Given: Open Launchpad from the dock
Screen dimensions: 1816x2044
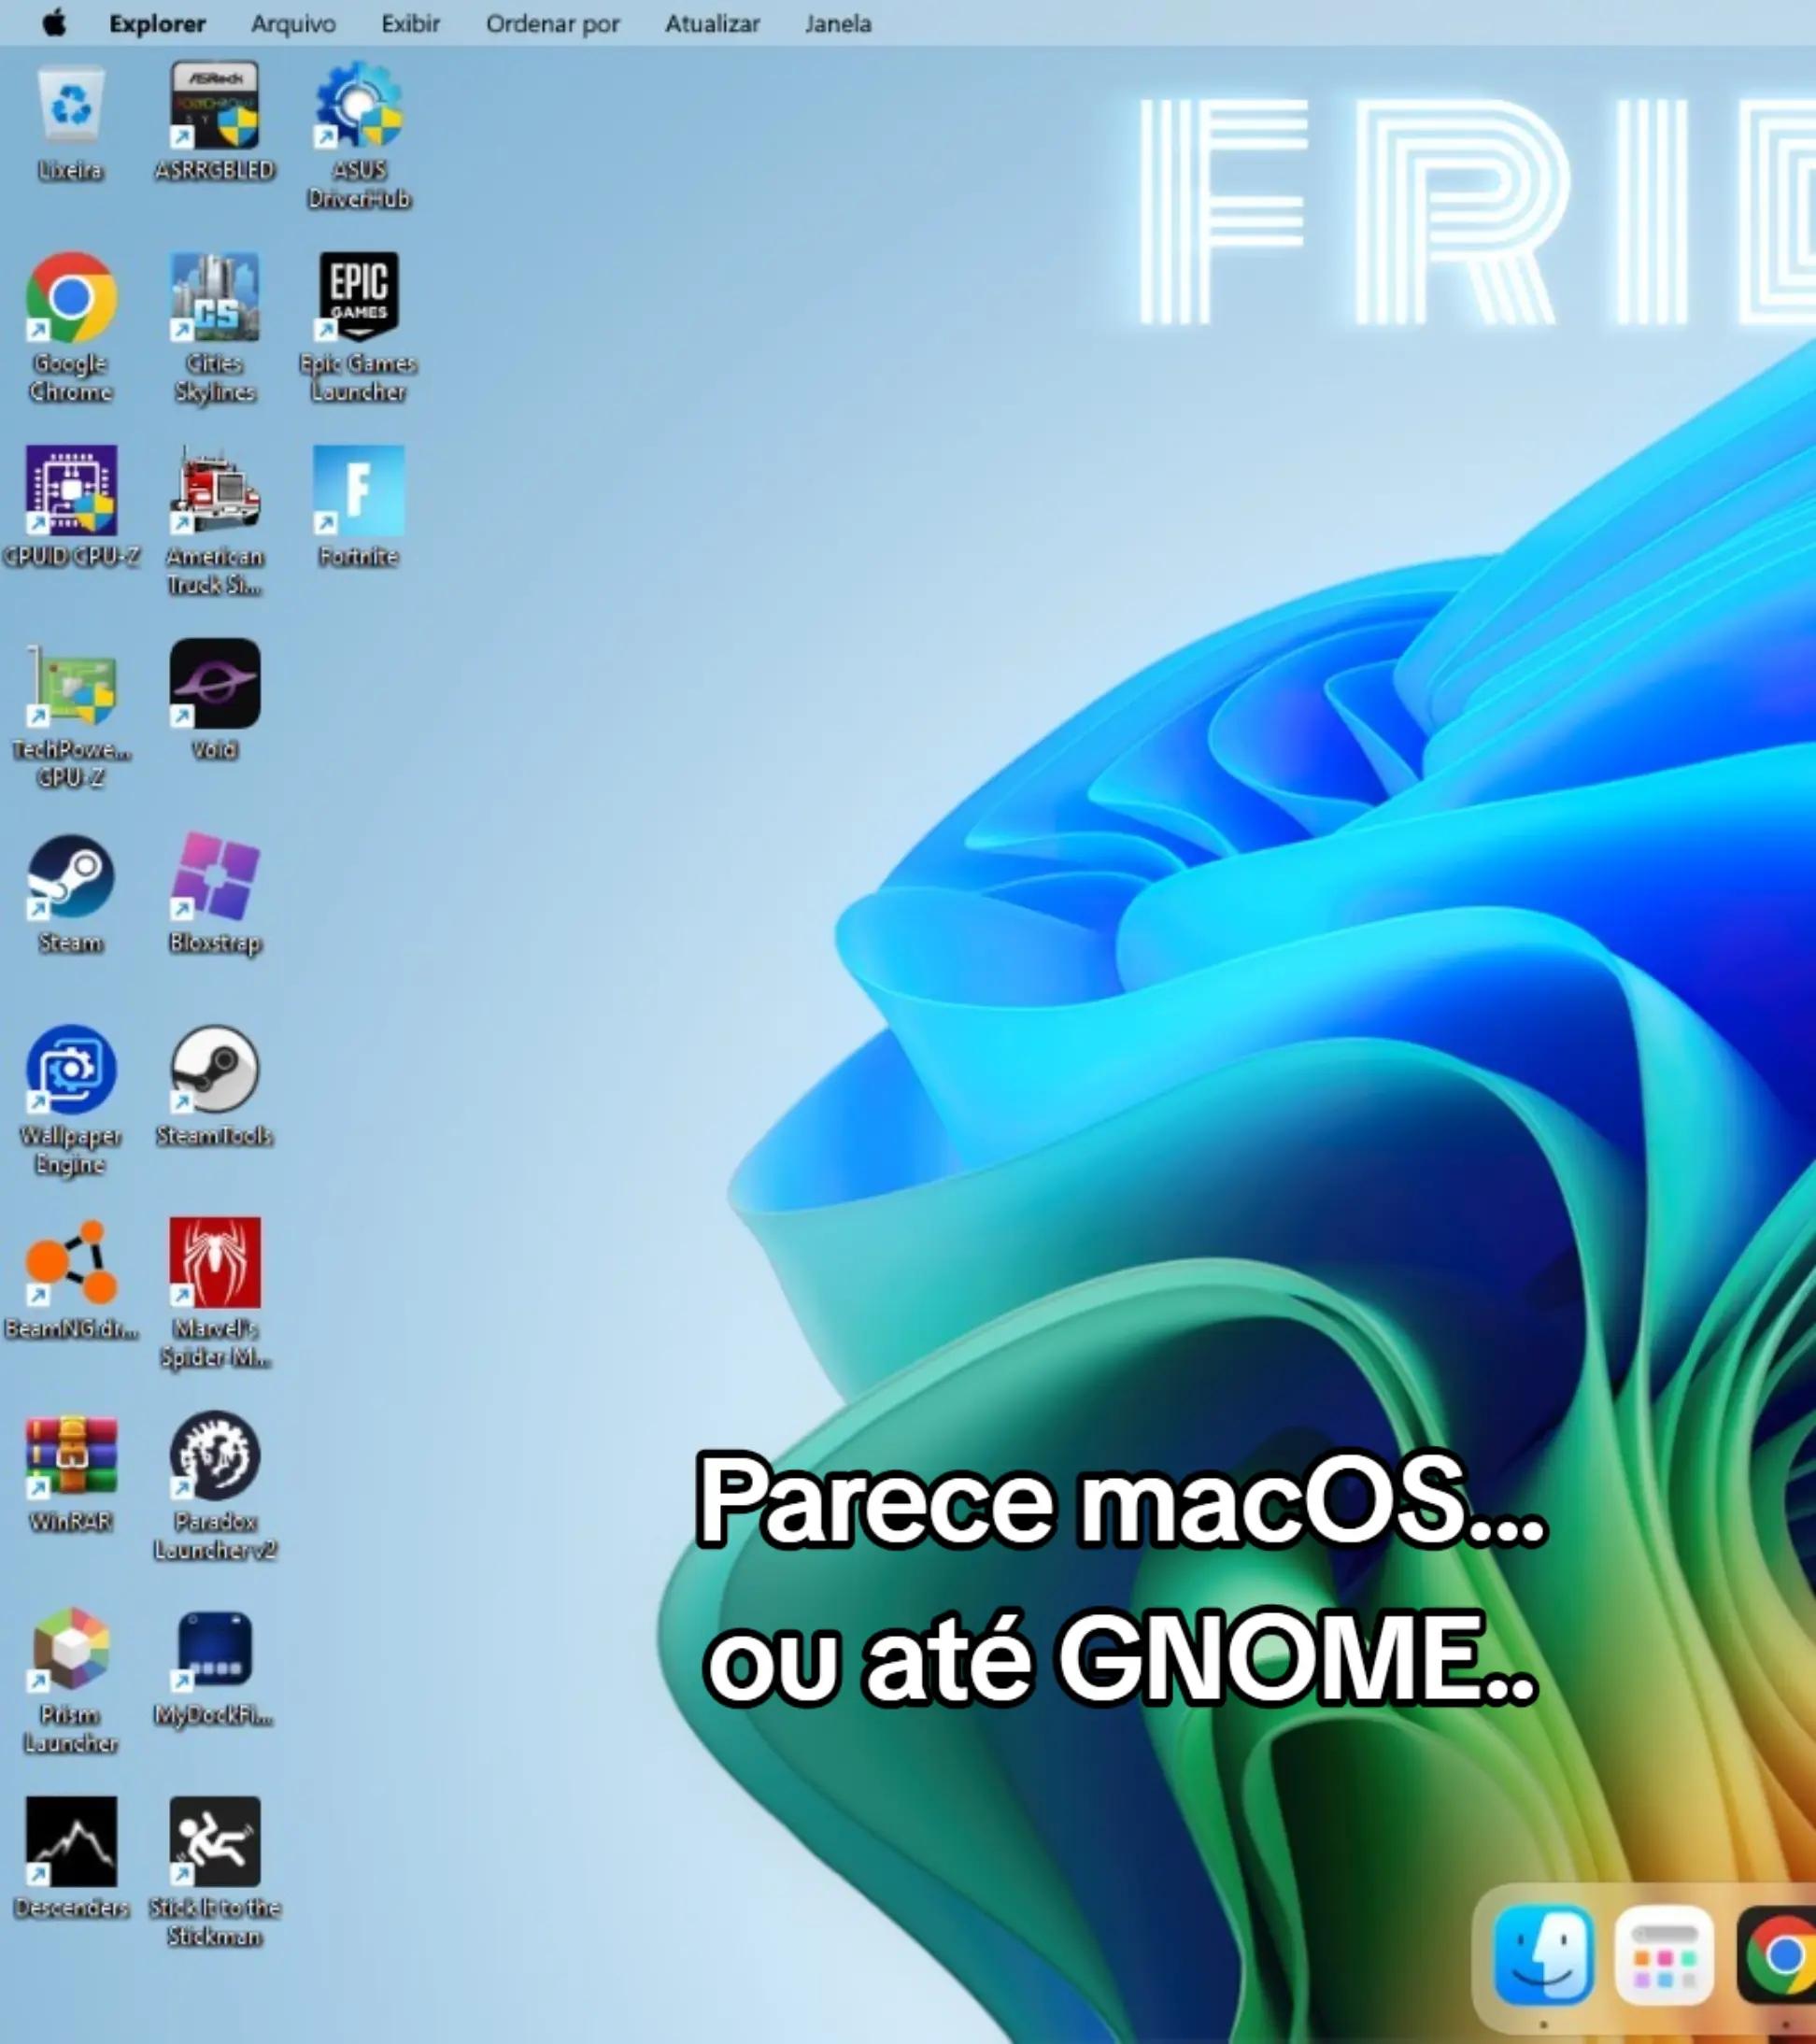Looking at the screenshot, I should (x=1664, y=1955).
